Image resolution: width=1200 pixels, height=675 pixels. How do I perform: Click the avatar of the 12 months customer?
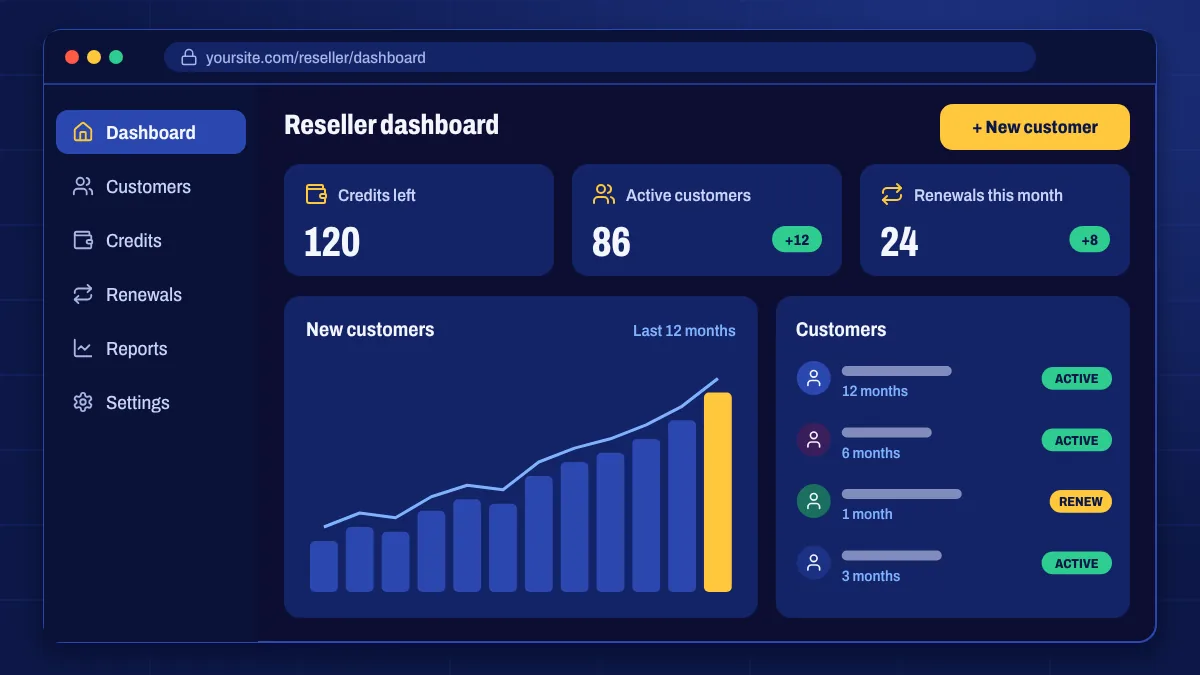coord(813,378)
